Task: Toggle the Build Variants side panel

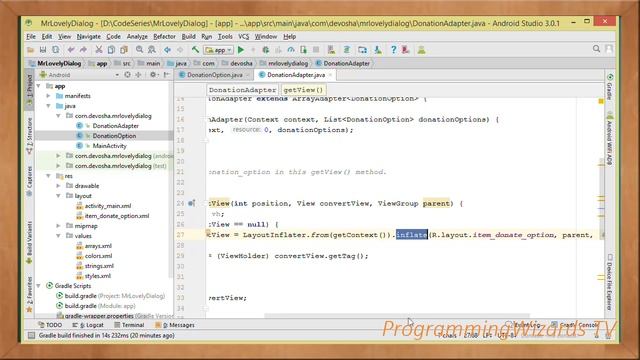Action: [x=29, y=242]
